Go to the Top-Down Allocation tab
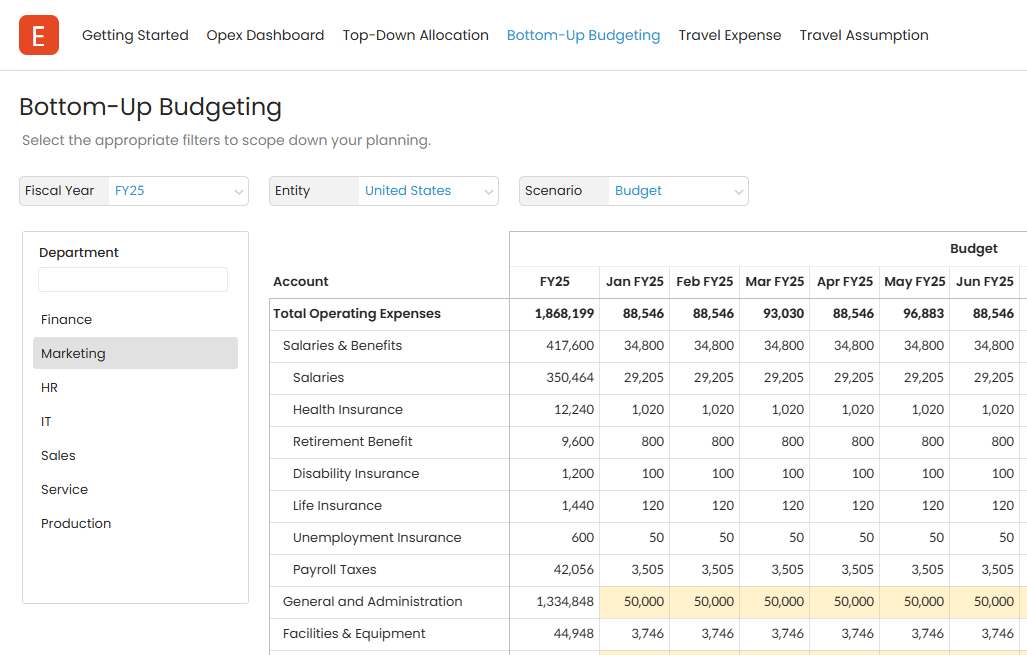 [x=415, y=35]
